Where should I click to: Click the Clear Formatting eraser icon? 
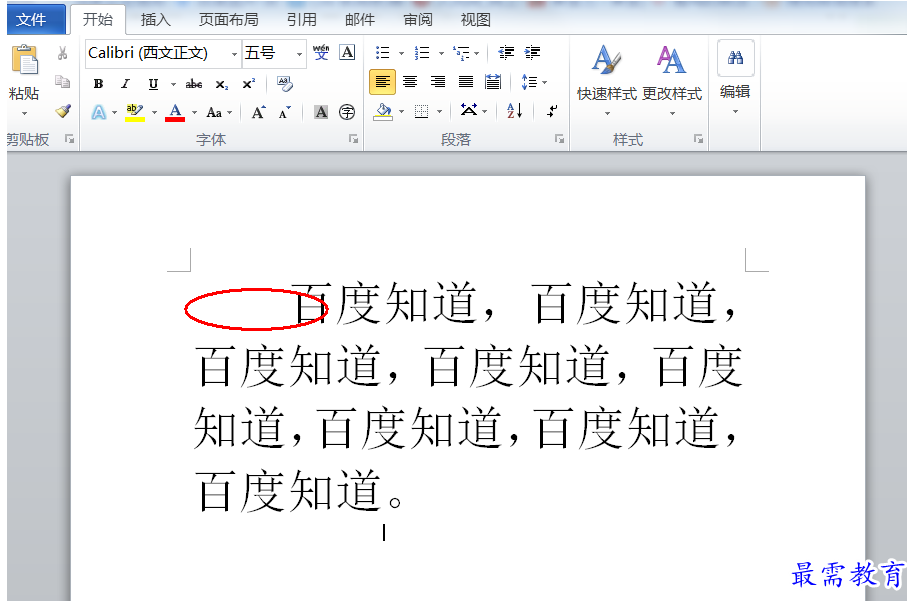coord(285,84)
